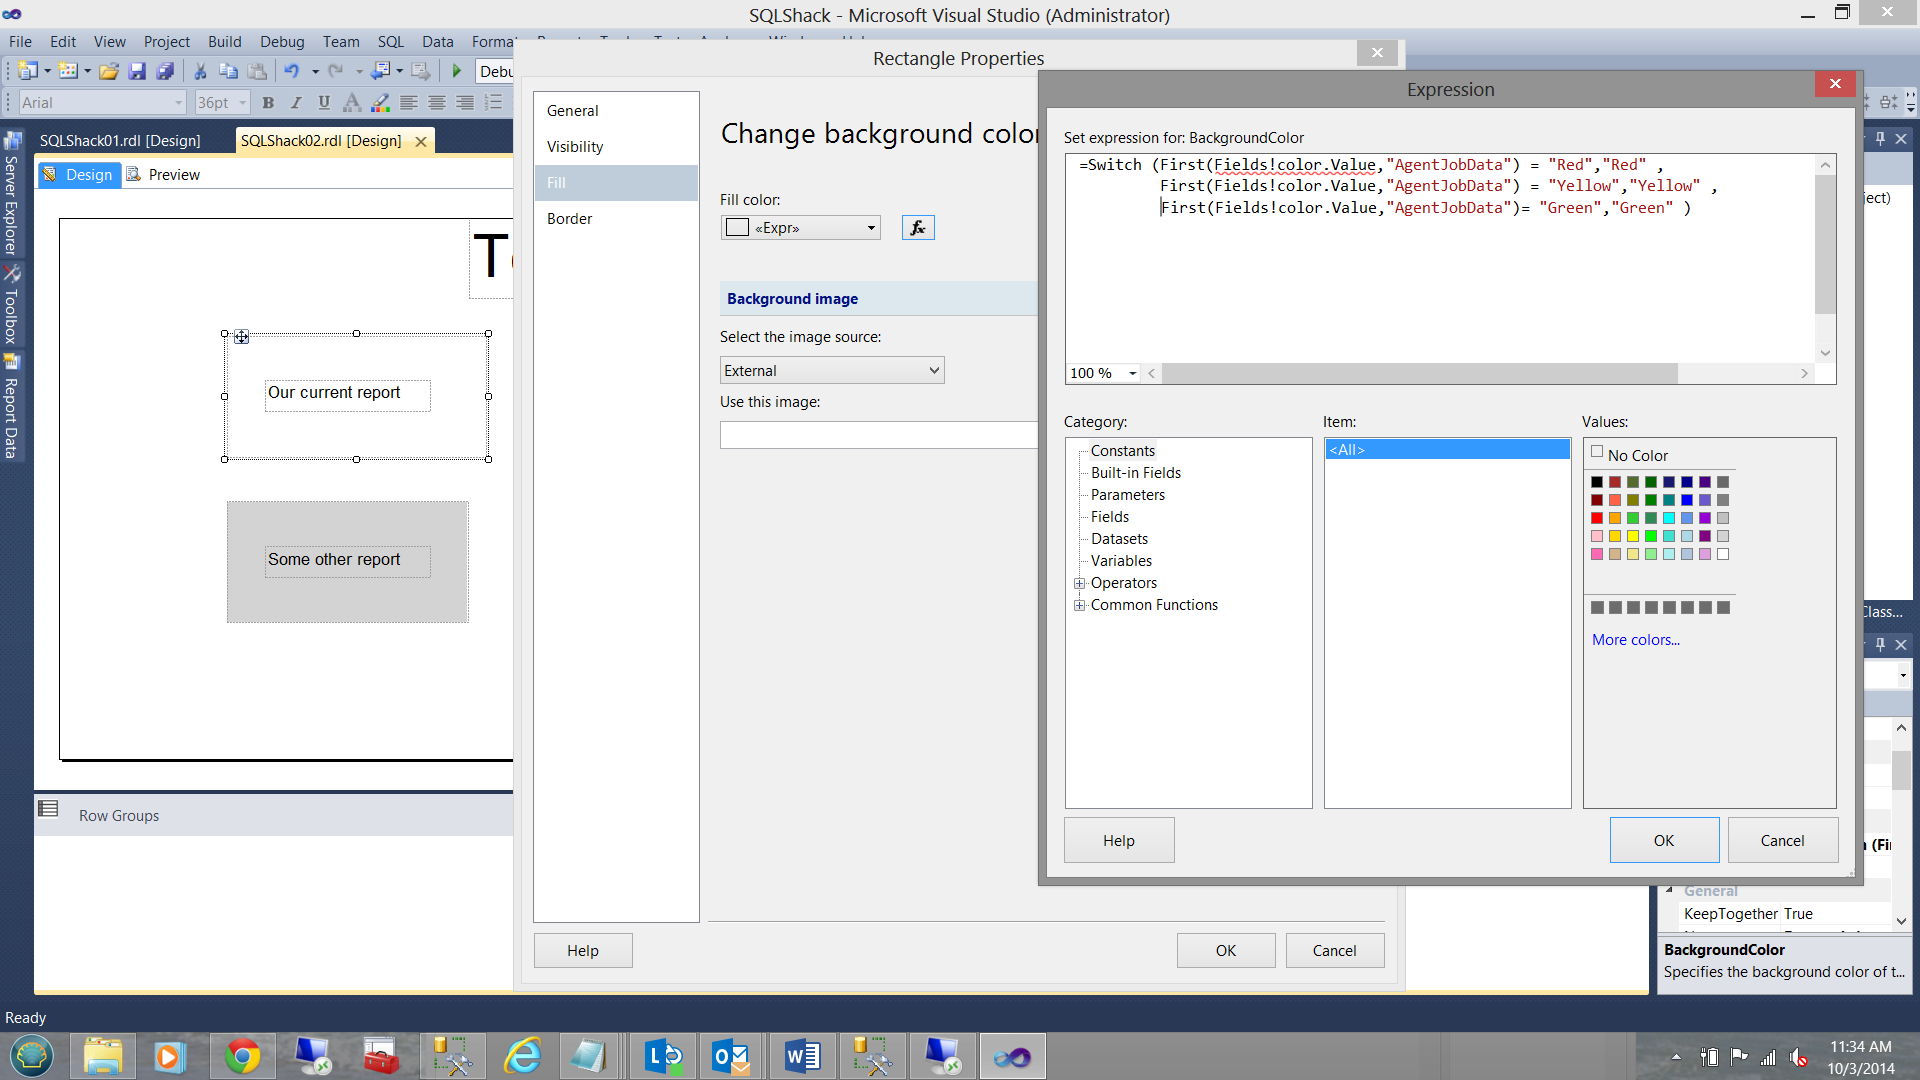Click the fx expression button beside Fill color
The width and height of the screenshot is (1920, 1080).
click(x=917, y=228)
